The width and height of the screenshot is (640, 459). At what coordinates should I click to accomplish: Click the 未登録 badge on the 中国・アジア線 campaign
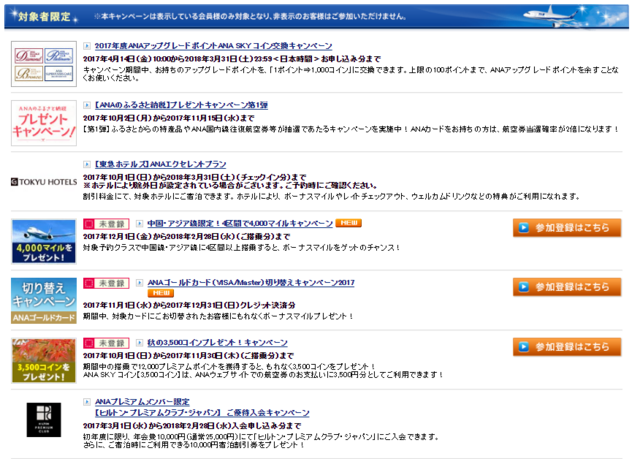point(106,224)
